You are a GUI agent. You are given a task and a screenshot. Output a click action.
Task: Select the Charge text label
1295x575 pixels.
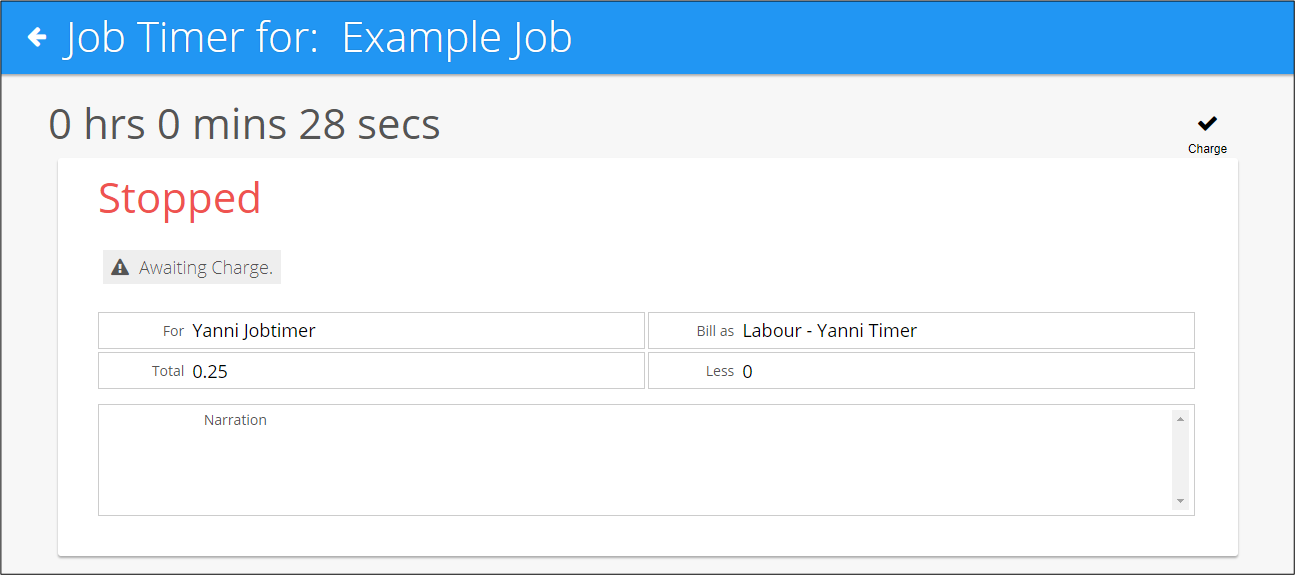point(1207,149)
